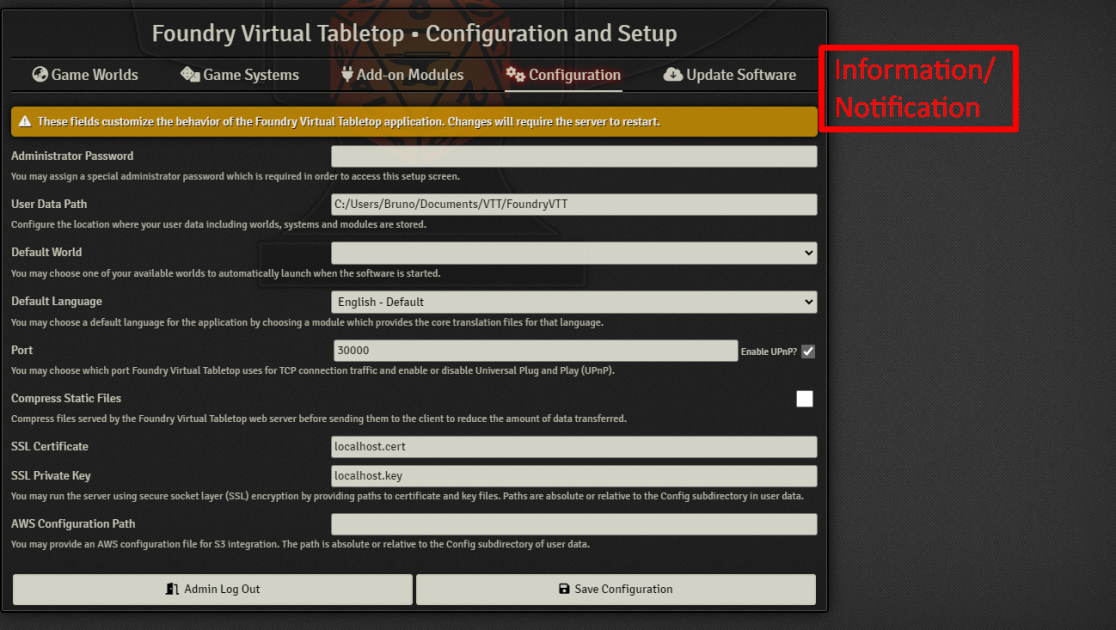Click the 'Port' label

[x=22, y=350]
